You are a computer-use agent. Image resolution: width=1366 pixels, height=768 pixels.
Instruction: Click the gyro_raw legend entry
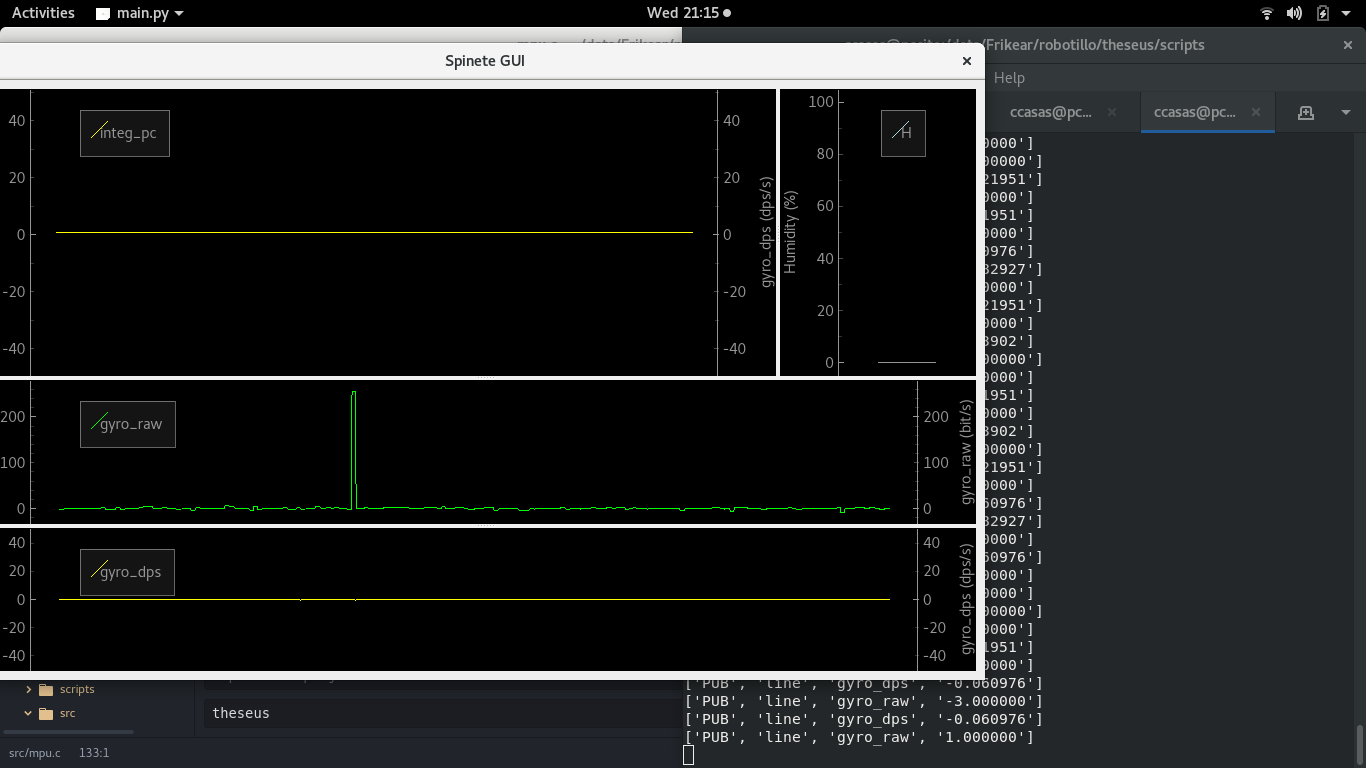(x=128, y=424)
